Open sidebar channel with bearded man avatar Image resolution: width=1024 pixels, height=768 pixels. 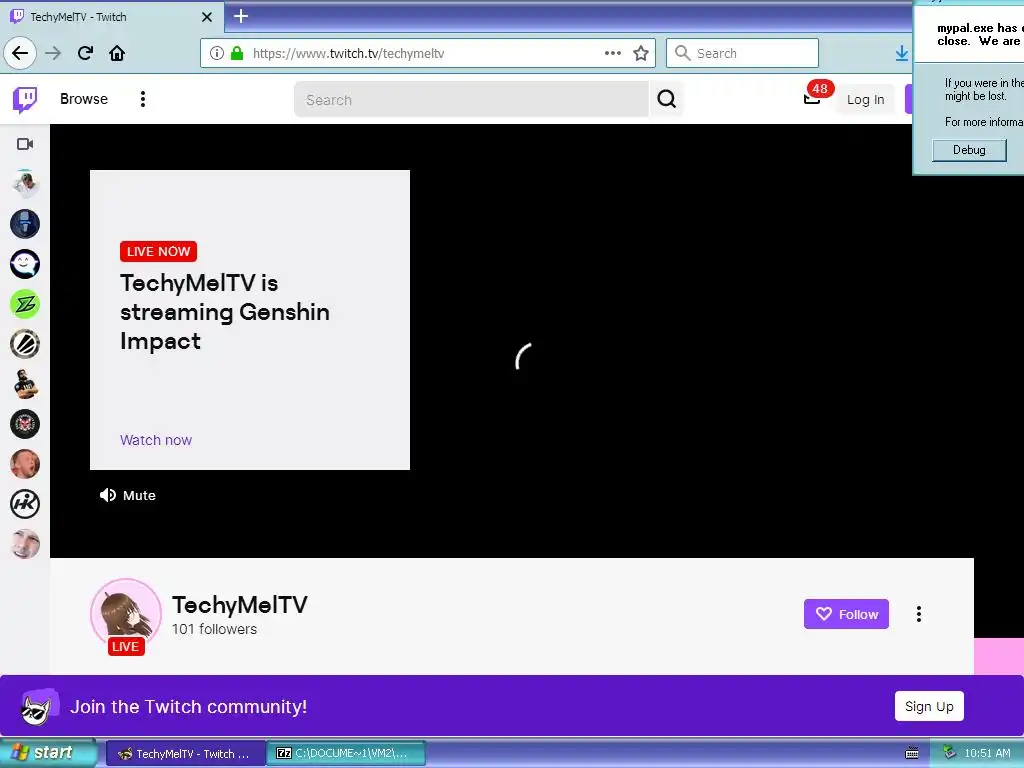(25, 384)
